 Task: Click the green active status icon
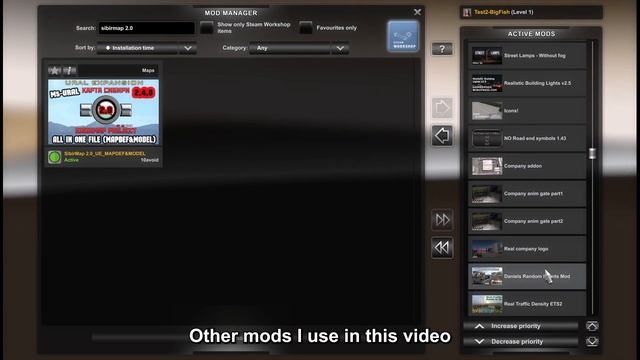pos(55,157)
